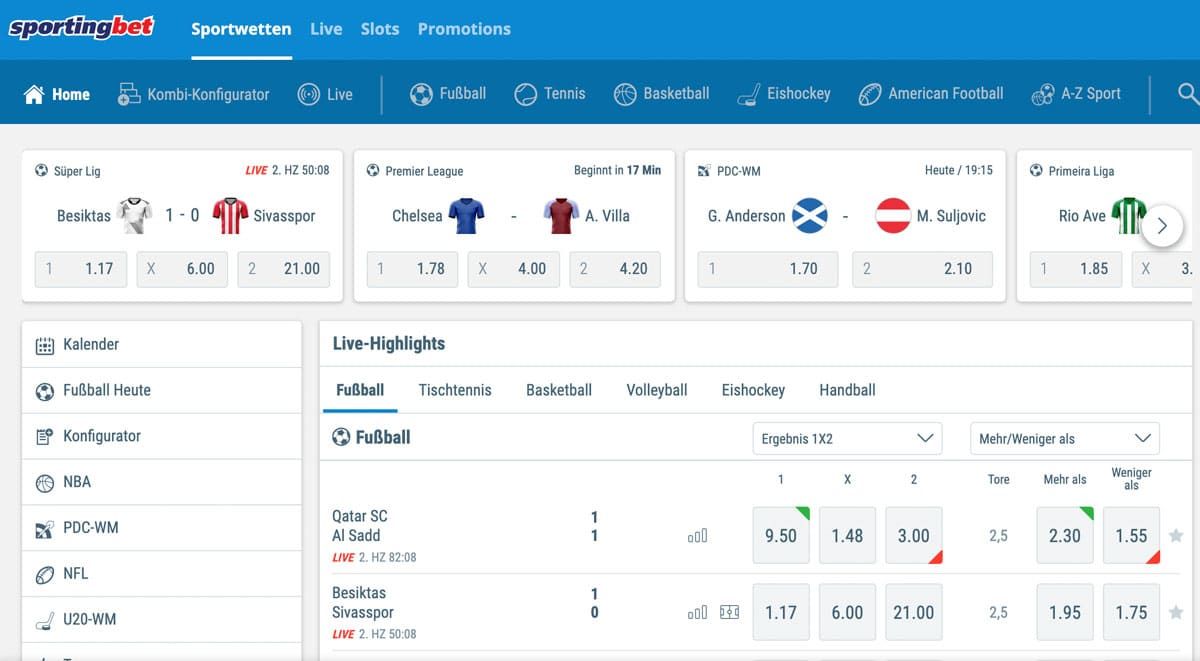This screenshot has width=1200, height=661.
Task: Favorite the Qatar SC vs Al Sadd match
Action: click(x=1176, y=536)
